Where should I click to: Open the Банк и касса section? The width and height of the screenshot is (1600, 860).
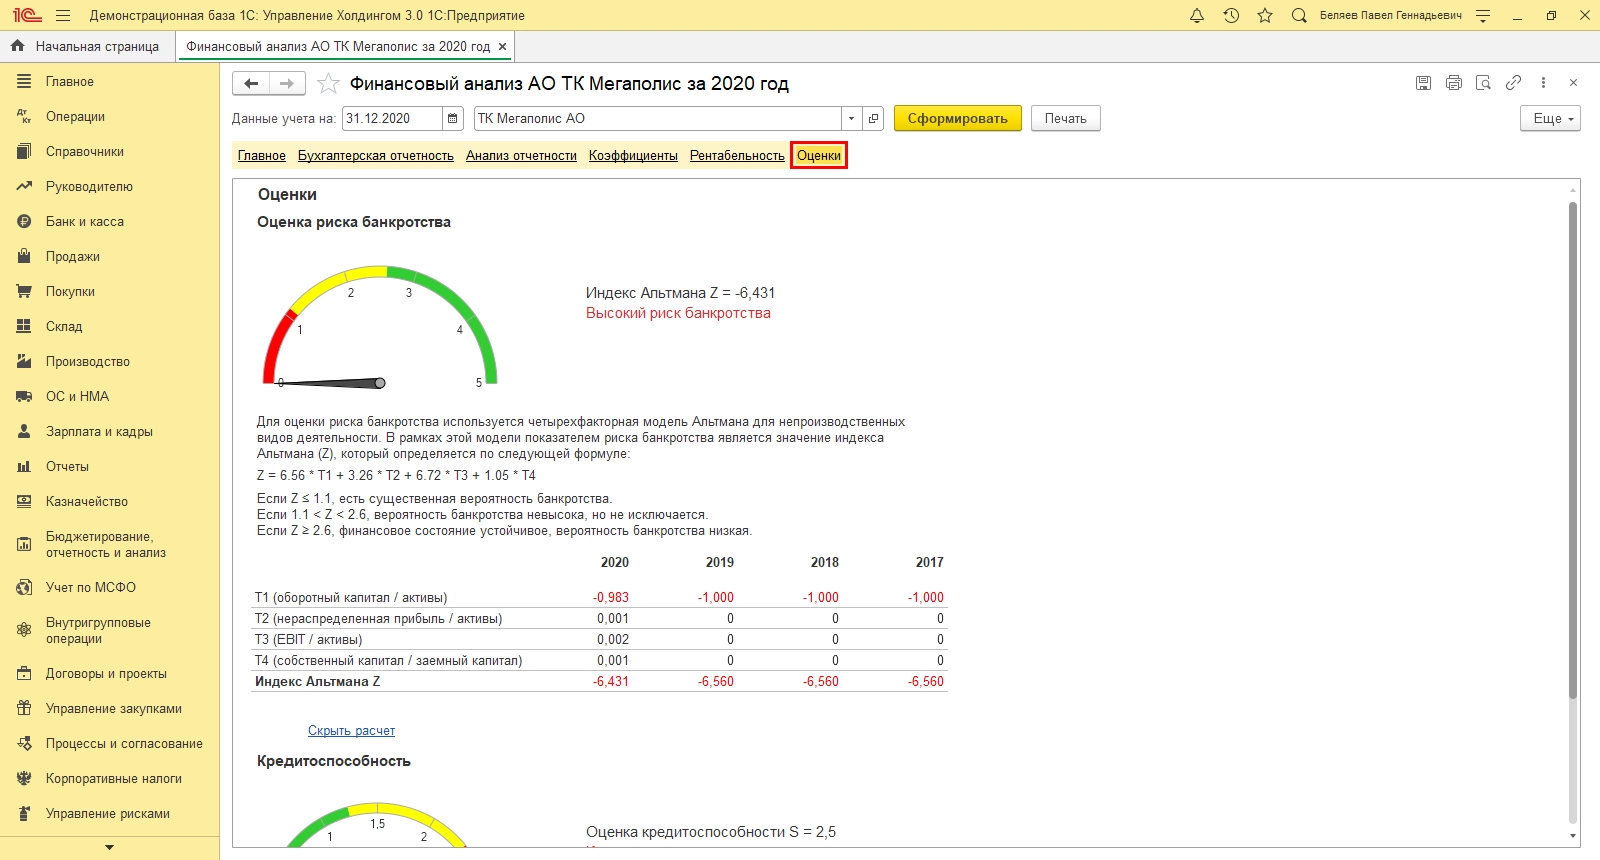pyautogui.click(x=110, y=222)
